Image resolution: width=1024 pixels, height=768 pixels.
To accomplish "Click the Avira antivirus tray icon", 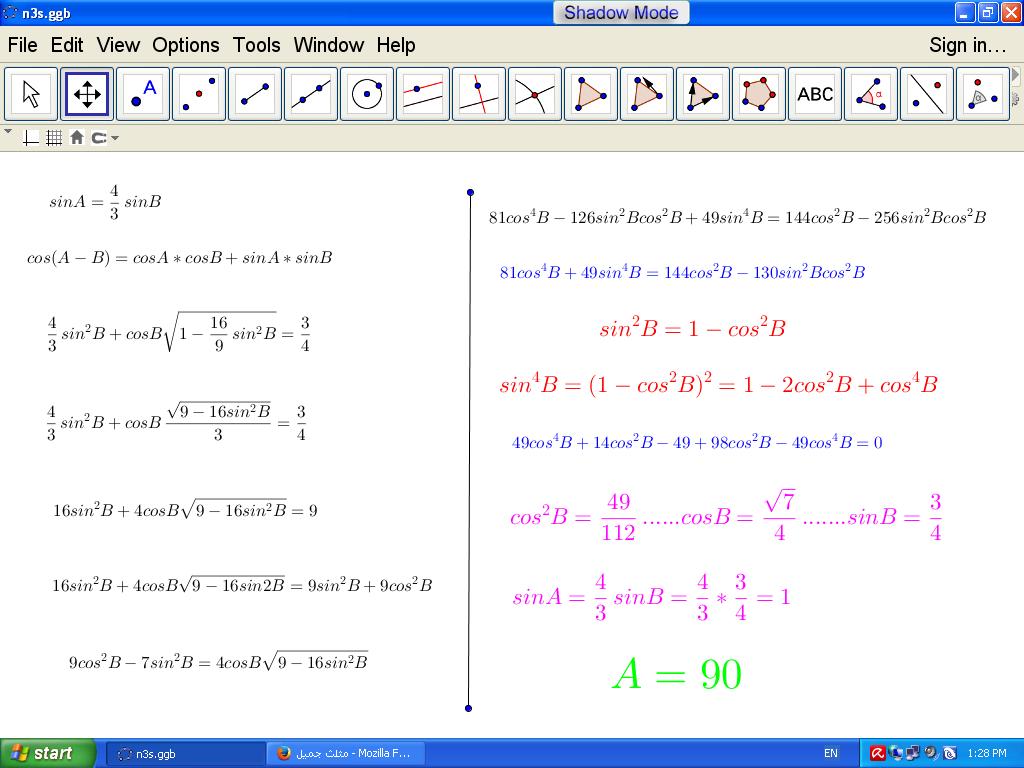I will [x=877, y=754].
